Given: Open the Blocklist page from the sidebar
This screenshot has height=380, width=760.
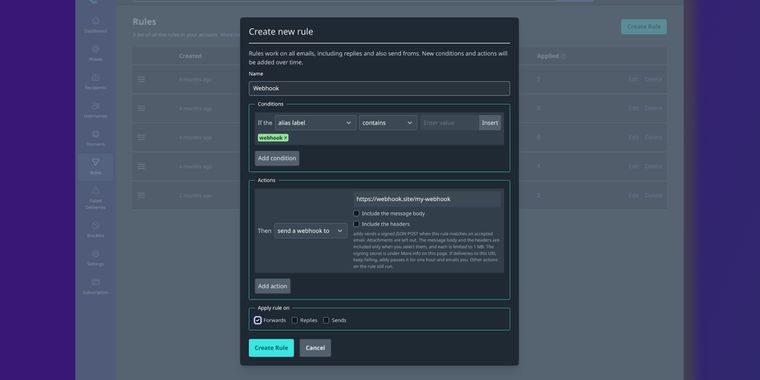Looking at the screenshot, I should (x=95, y=229).
